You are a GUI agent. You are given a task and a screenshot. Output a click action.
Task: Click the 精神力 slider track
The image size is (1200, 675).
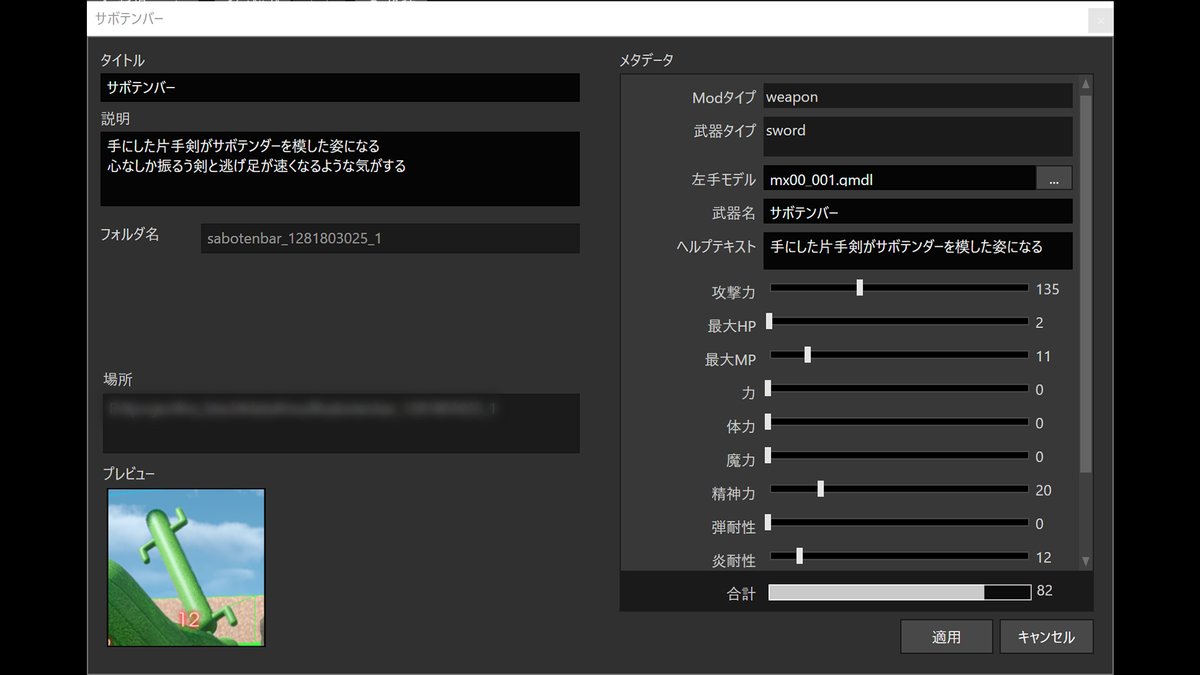(898, 490)
